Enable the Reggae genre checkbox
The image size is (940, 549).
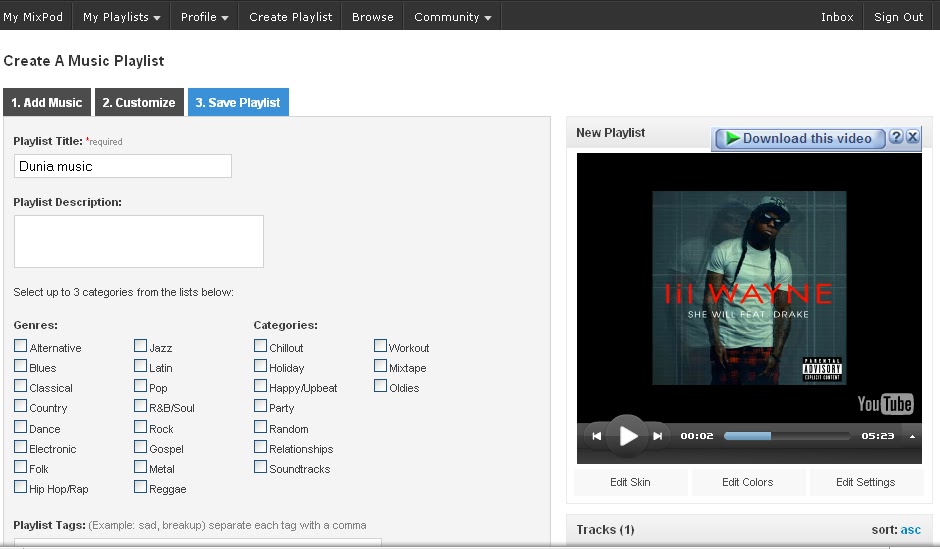(x=140, y=487)
